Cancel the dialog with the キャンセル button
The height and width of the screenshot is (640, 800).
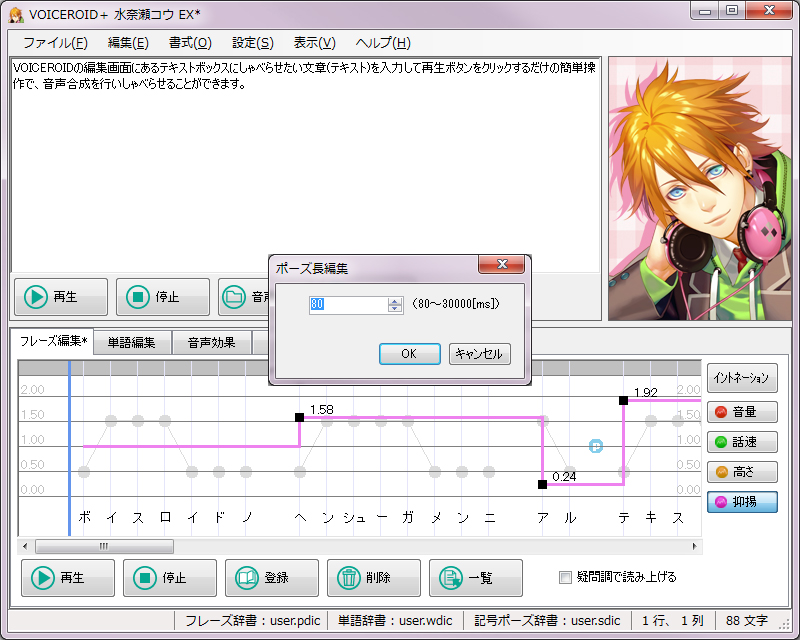(x=480, y=354)
